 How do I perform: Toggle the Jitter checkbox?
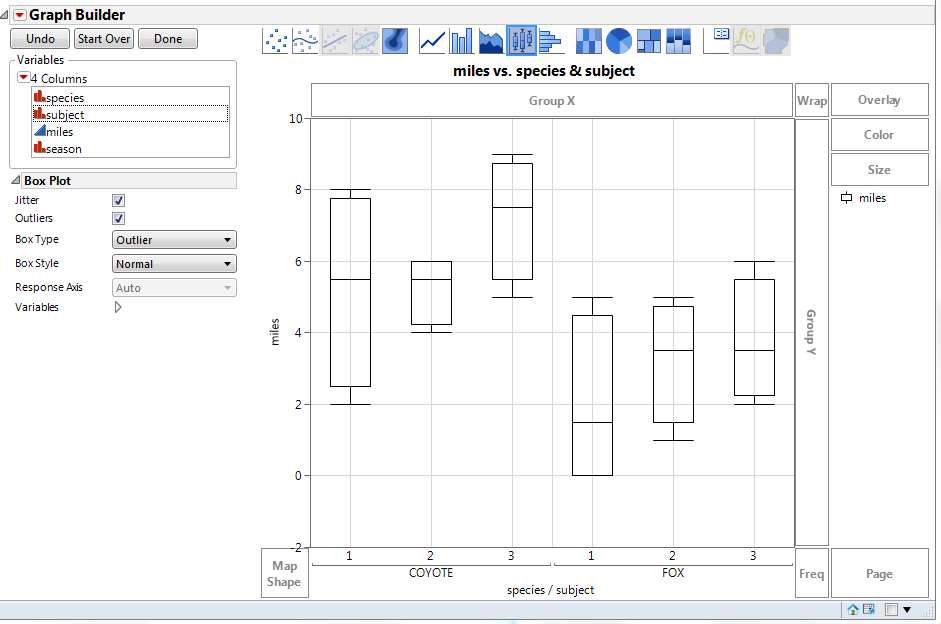[119, 200]
